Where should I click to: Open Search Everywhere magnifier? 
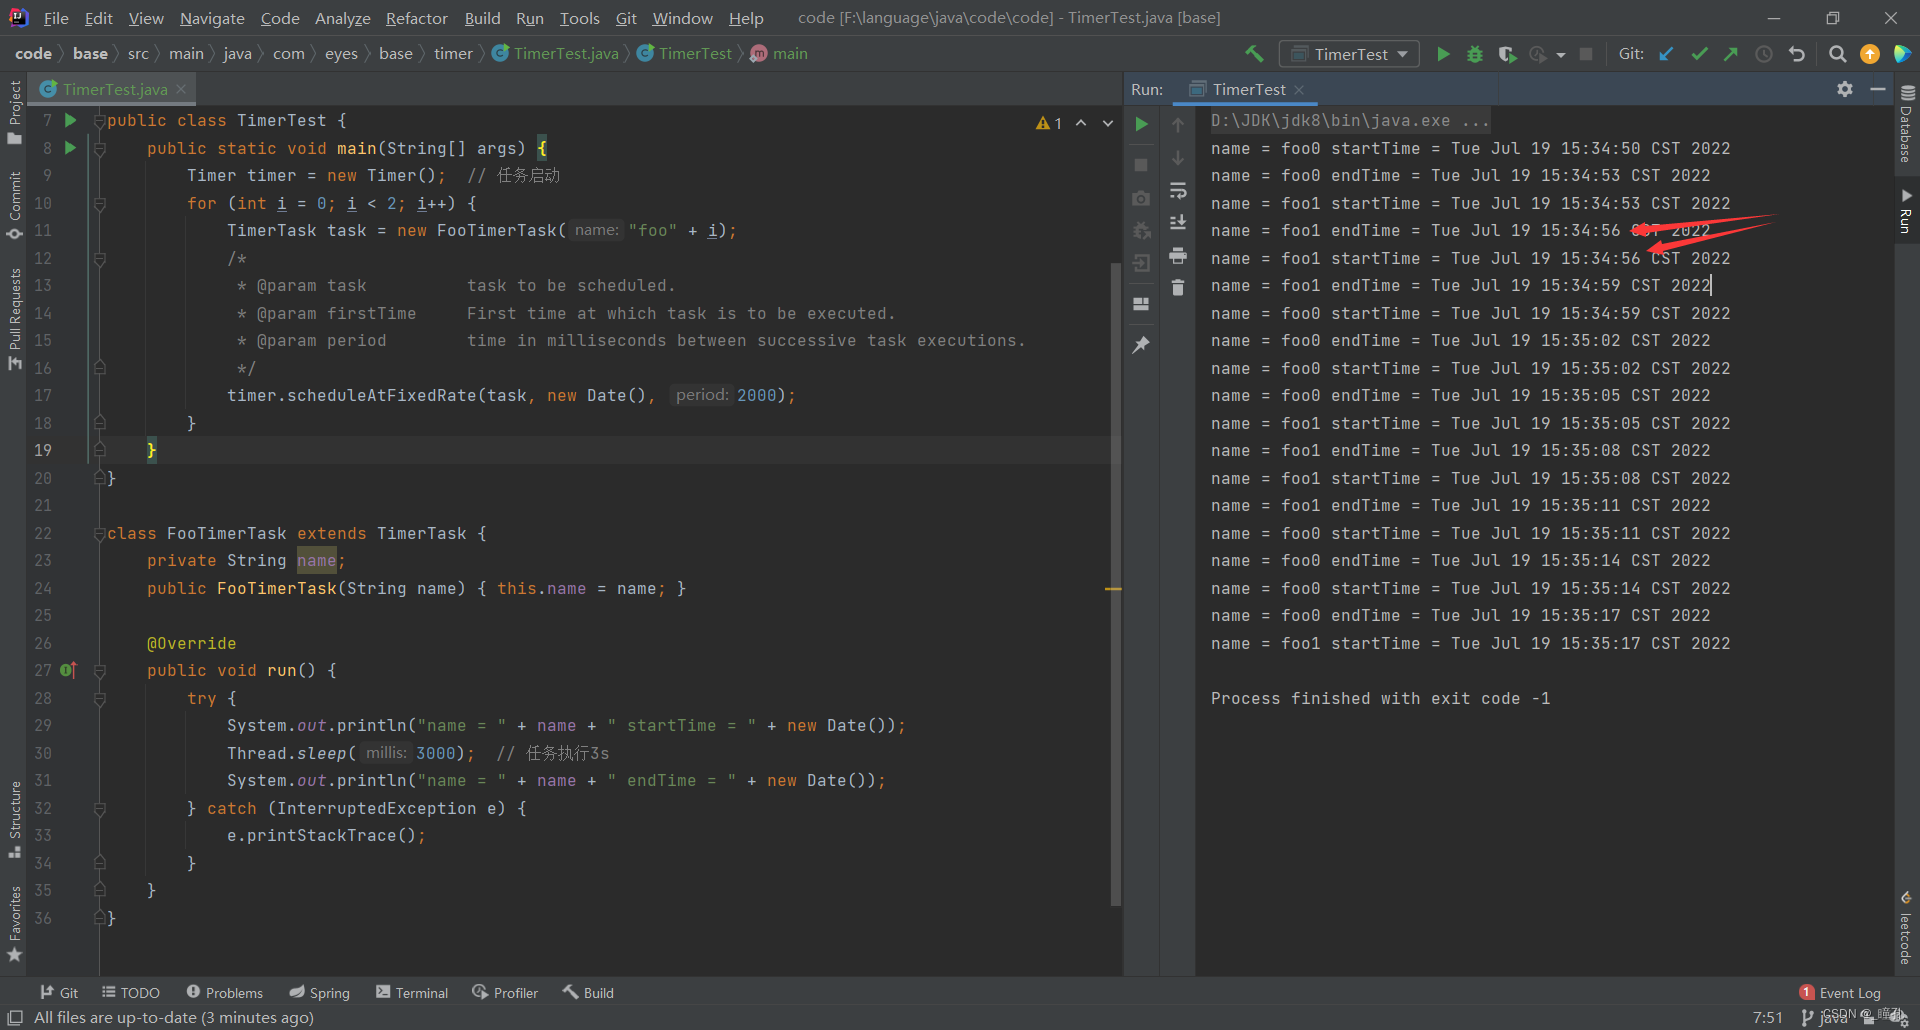click(1837, 54)
